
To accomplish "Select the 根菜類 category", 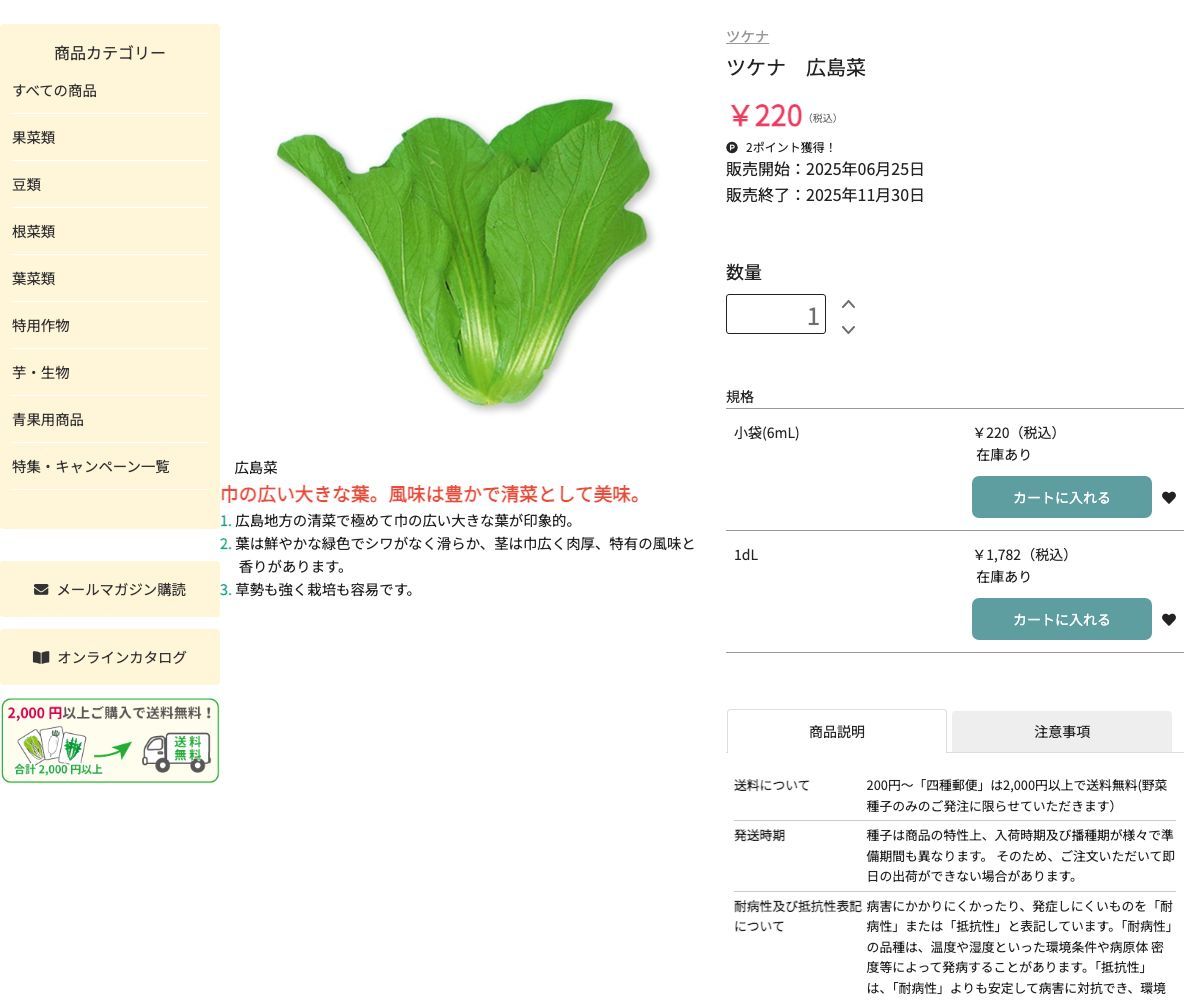I will click(x=34, y=232).
